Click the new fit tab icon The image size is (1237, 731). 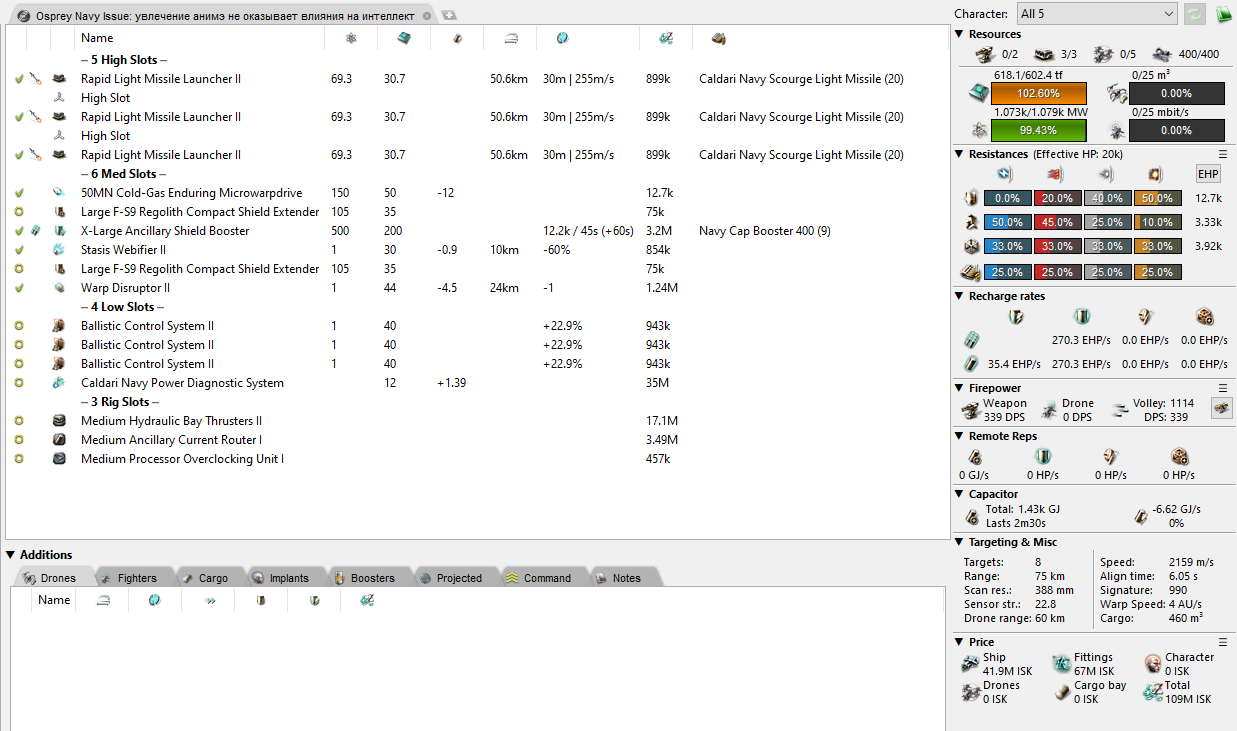pyautogui.click(x=449, y=16)
